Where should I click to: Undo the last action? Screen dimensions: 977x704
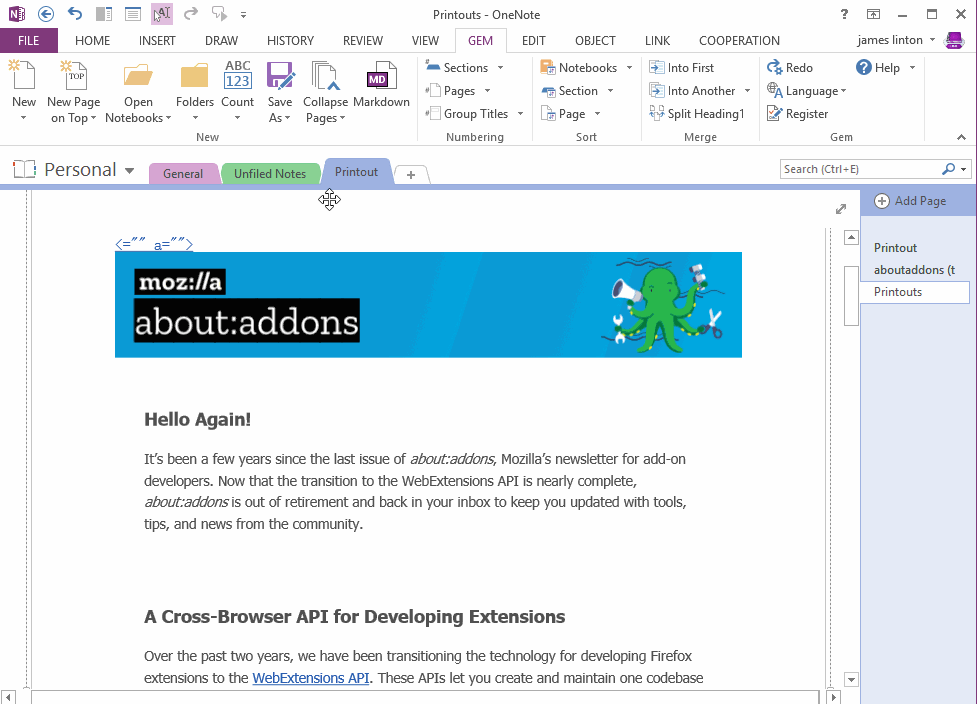[x=75, y=14]
